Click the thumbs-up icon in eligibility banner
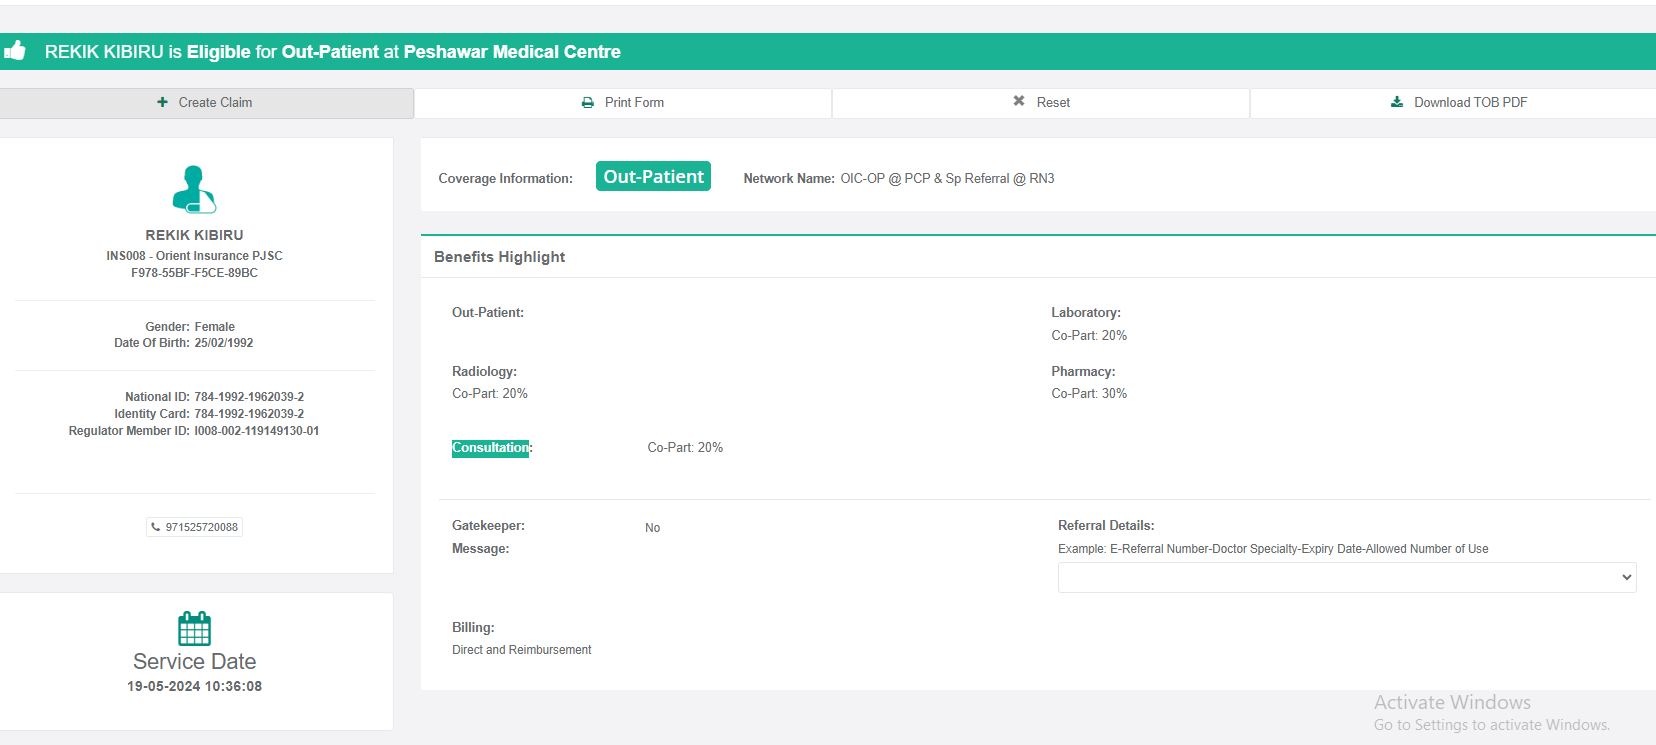Screen dimensions: 1656x745 click(14, 51)
